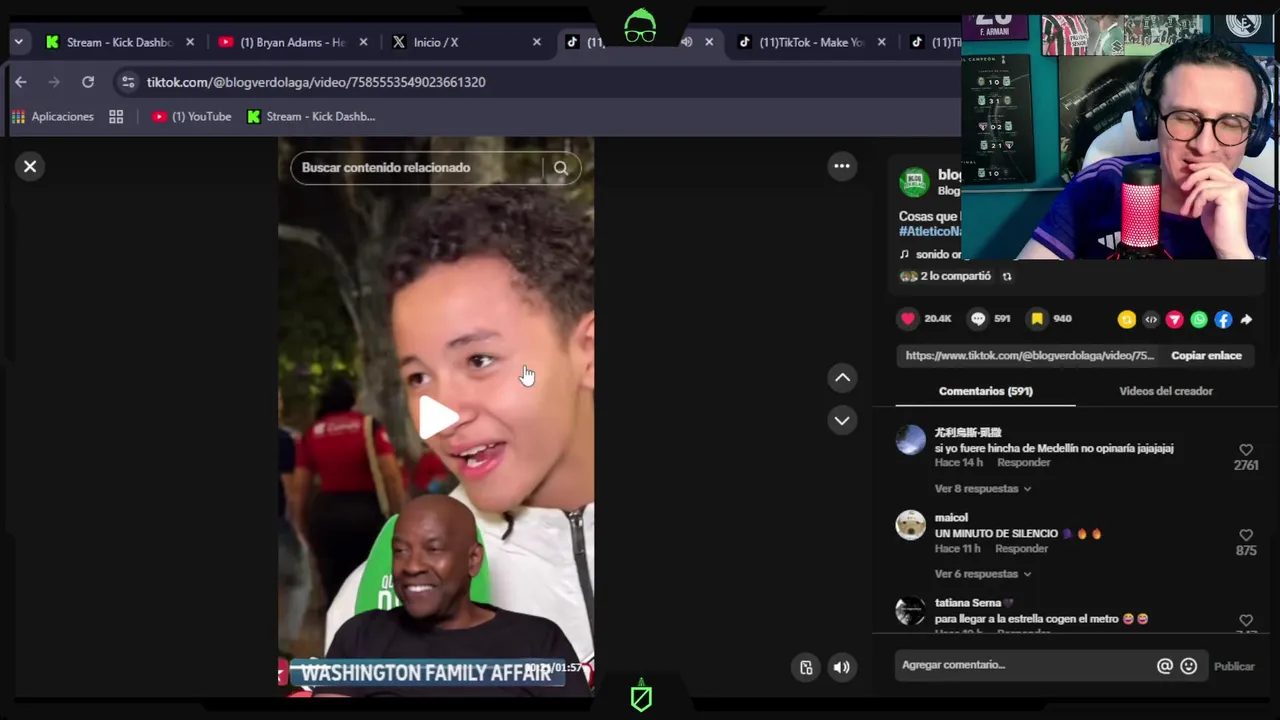
Task: Click the site info icon in address bar
Action: (x=127, y=82)
